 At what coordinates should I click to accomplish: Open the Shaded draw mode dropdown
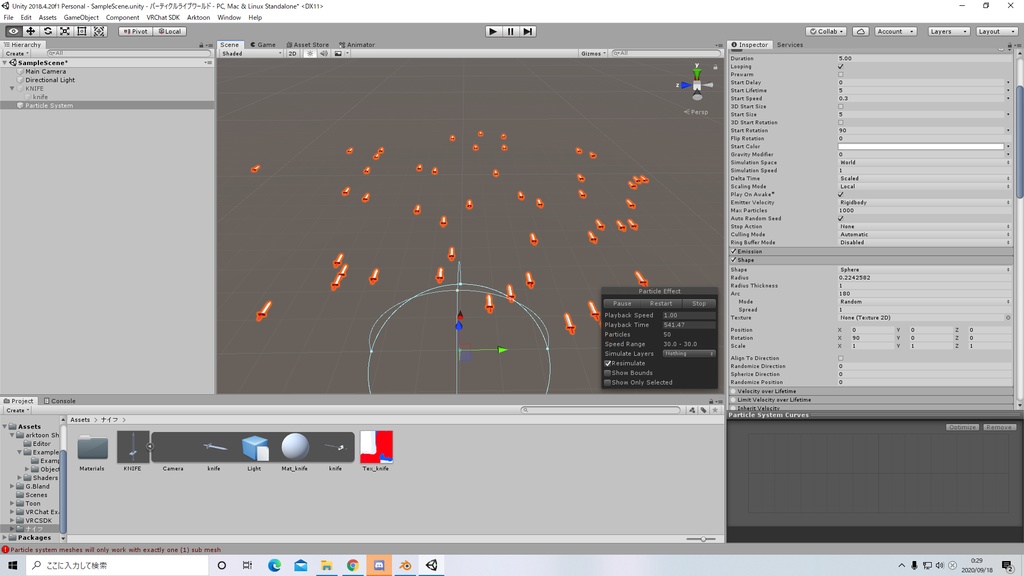tap(251, 53)
